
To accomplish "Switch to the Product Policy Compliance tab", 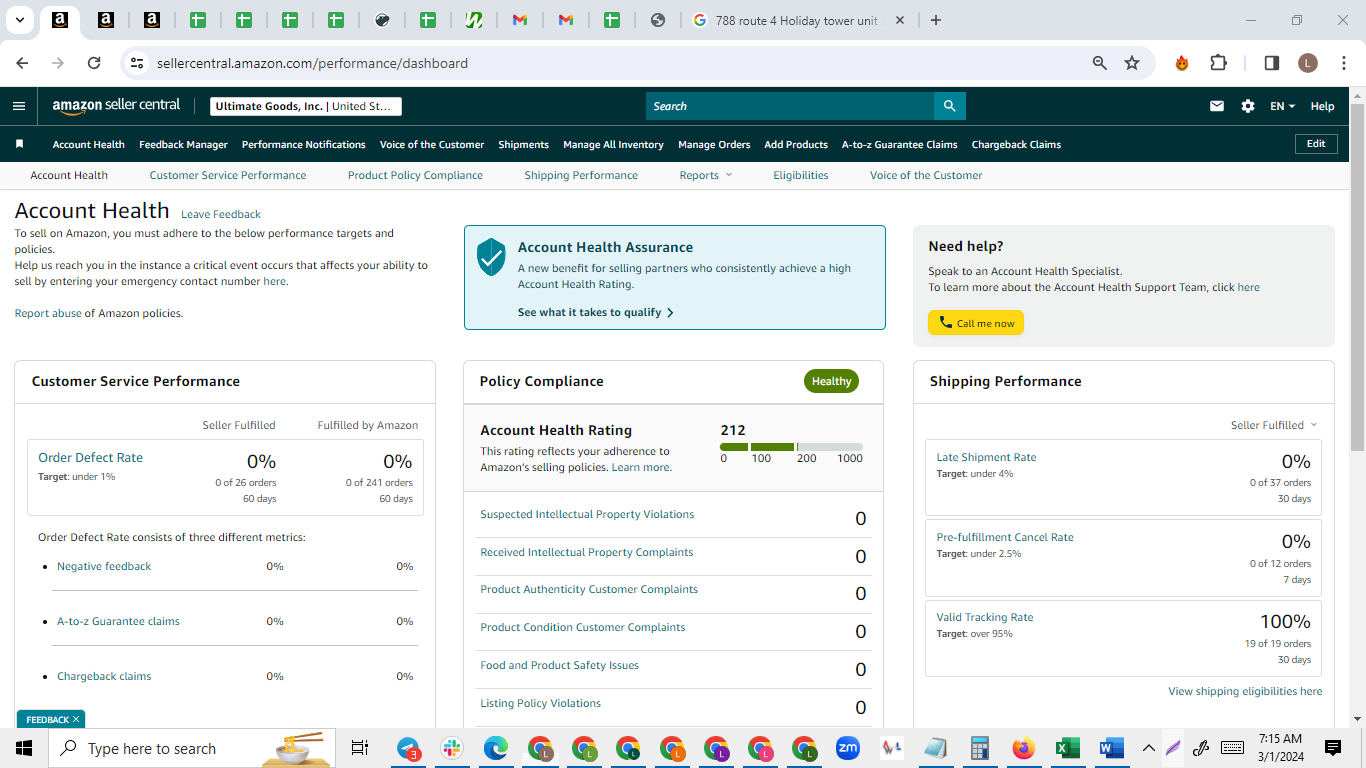I will pos(415,175).
